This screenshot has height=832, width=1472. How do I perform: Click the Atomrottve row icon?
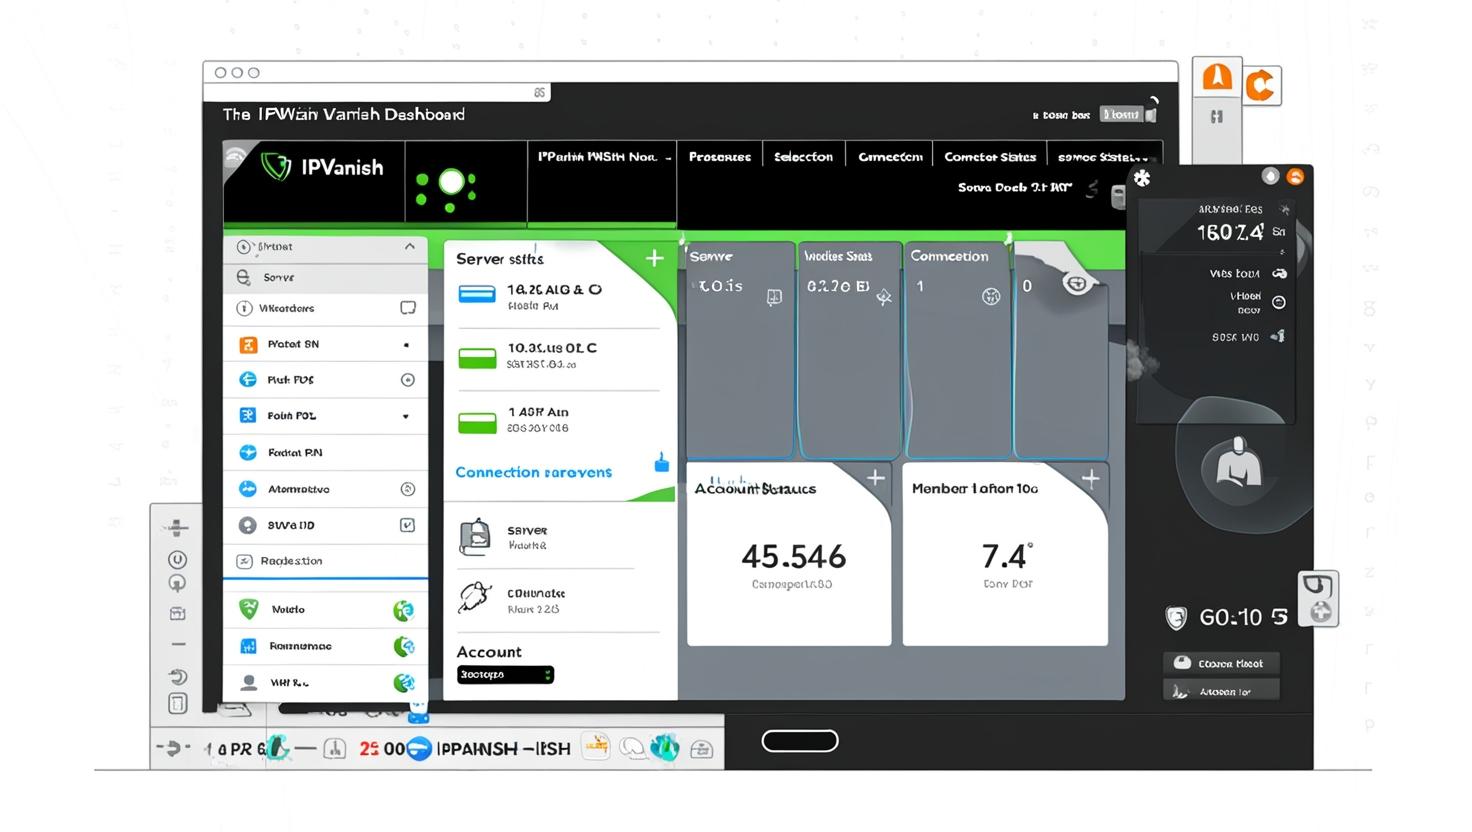tap(248, 489)
